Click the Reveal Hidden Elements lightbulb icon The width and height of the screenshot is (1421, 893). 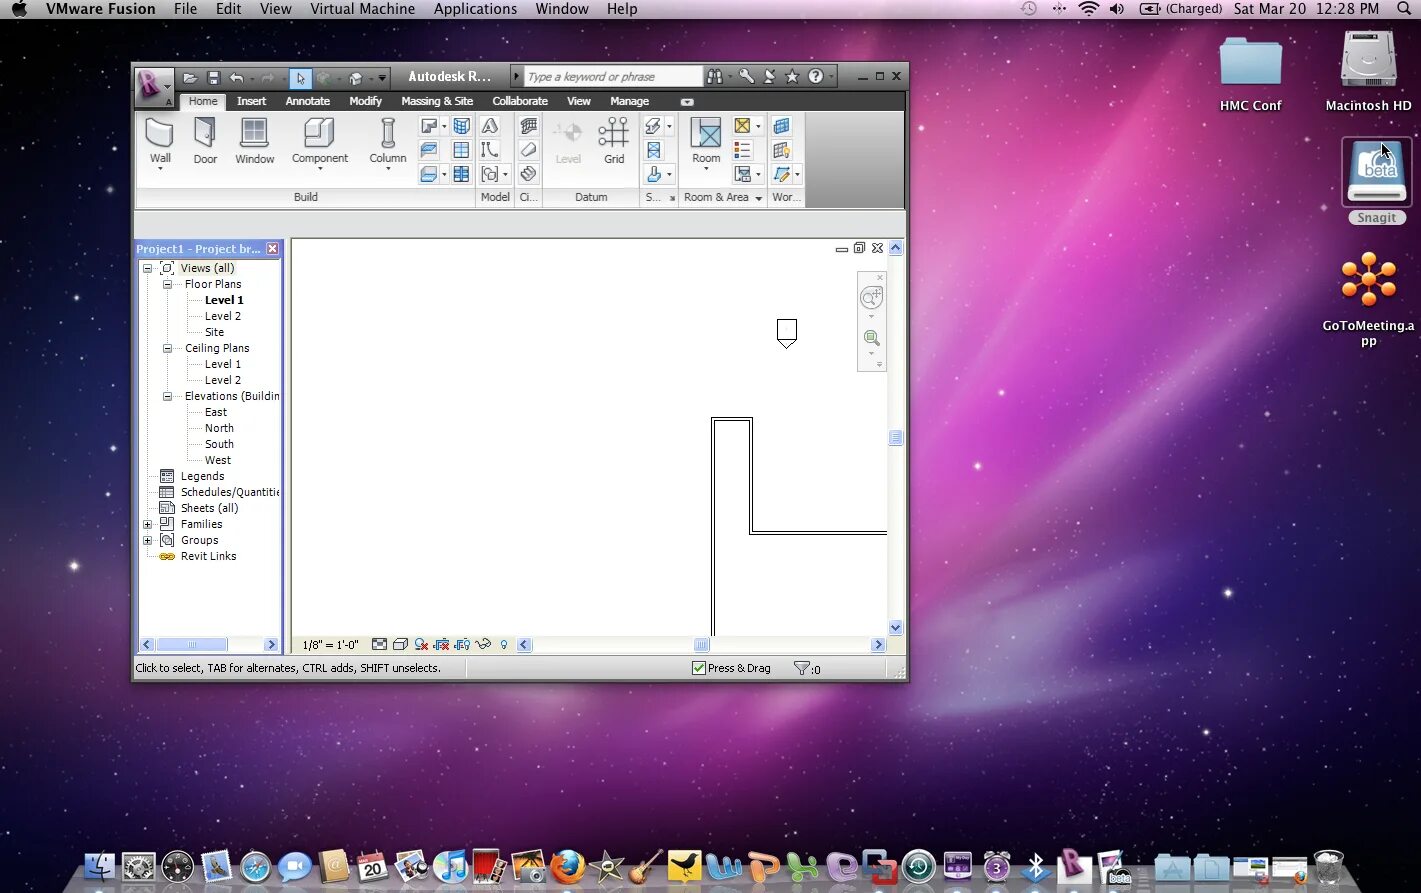pyautogui.click(x=504, y=645)
